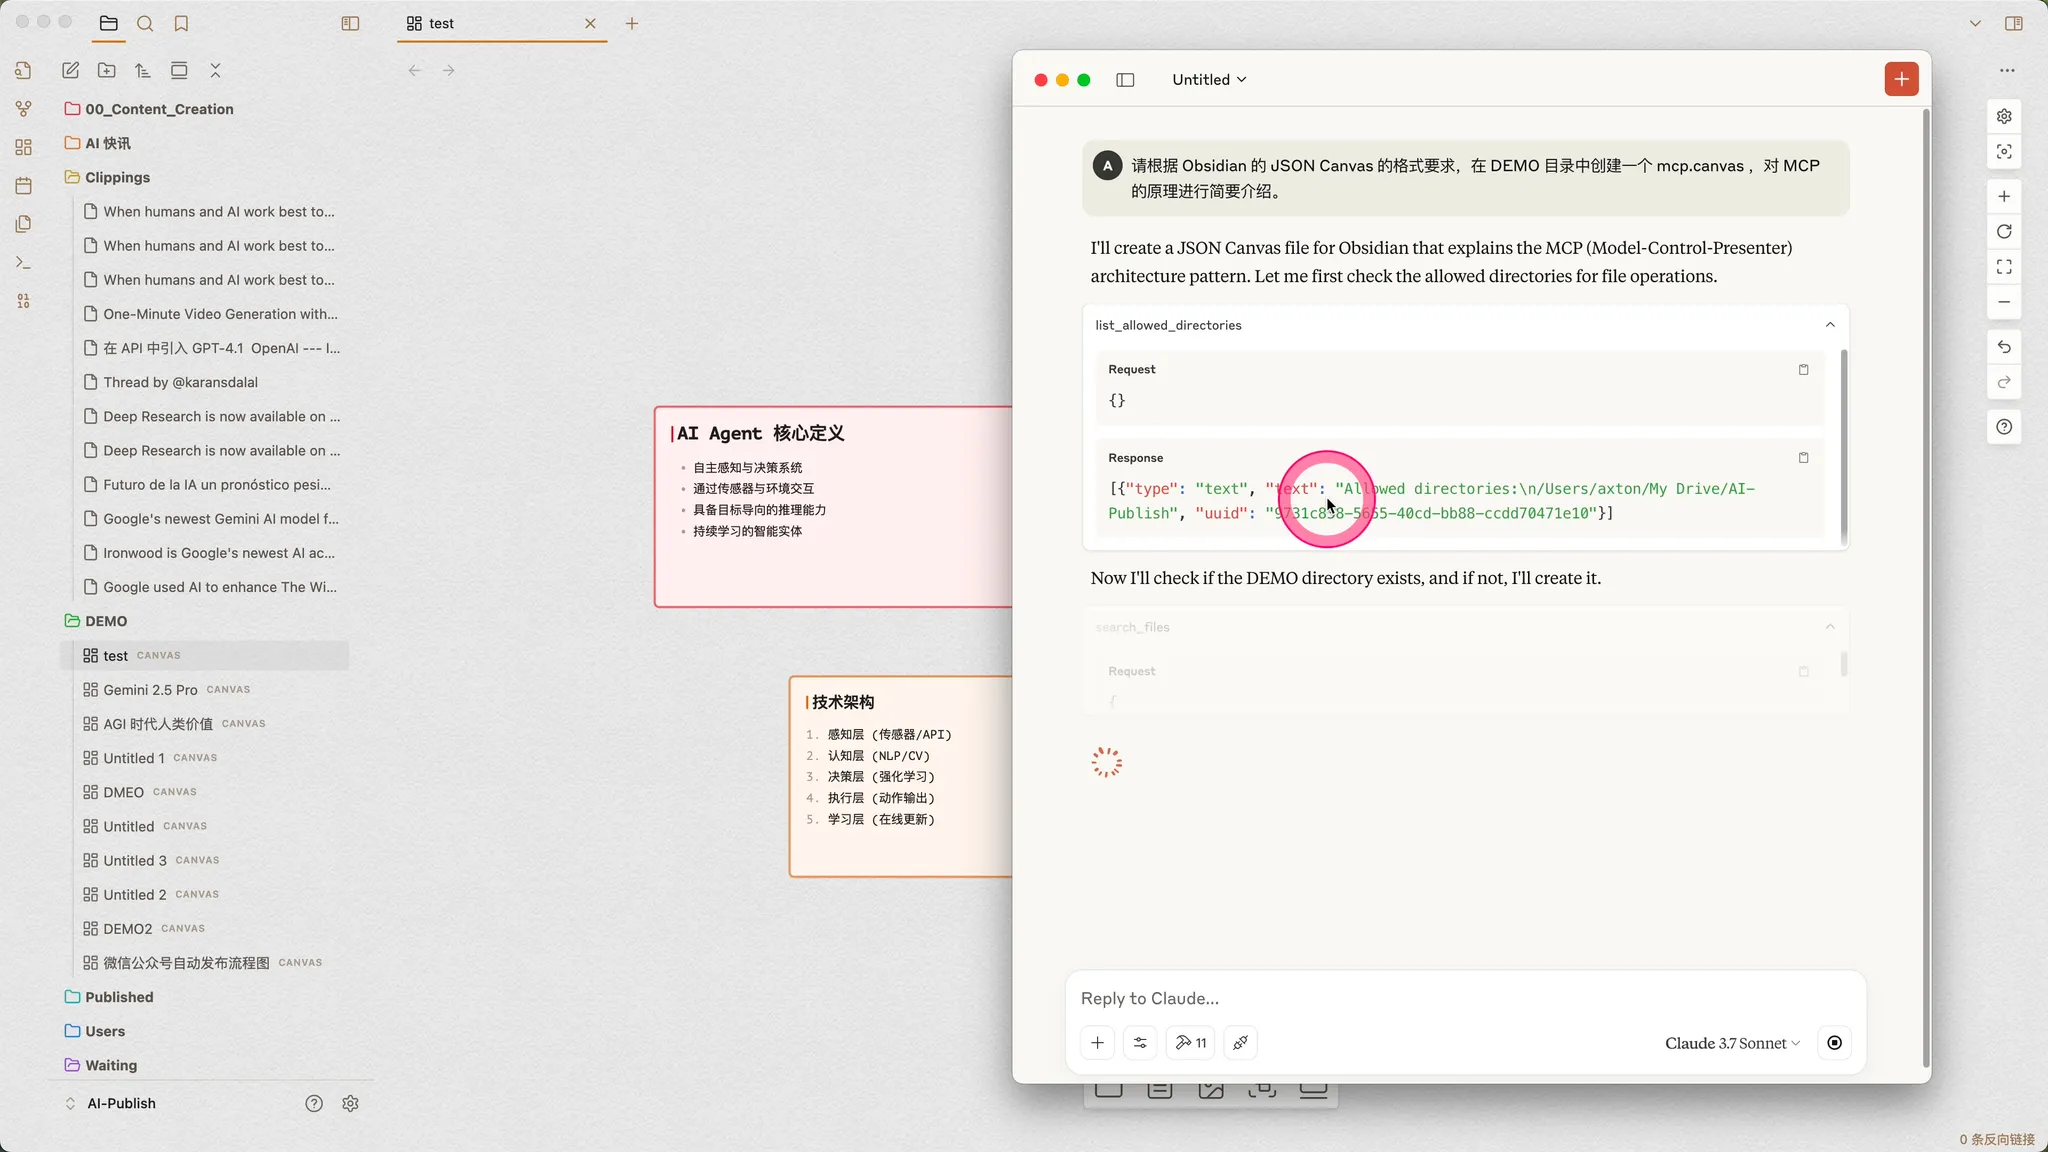Open the search pane icon
The height and width of the screenshot is (1152, 2048).
click(145, 23)
